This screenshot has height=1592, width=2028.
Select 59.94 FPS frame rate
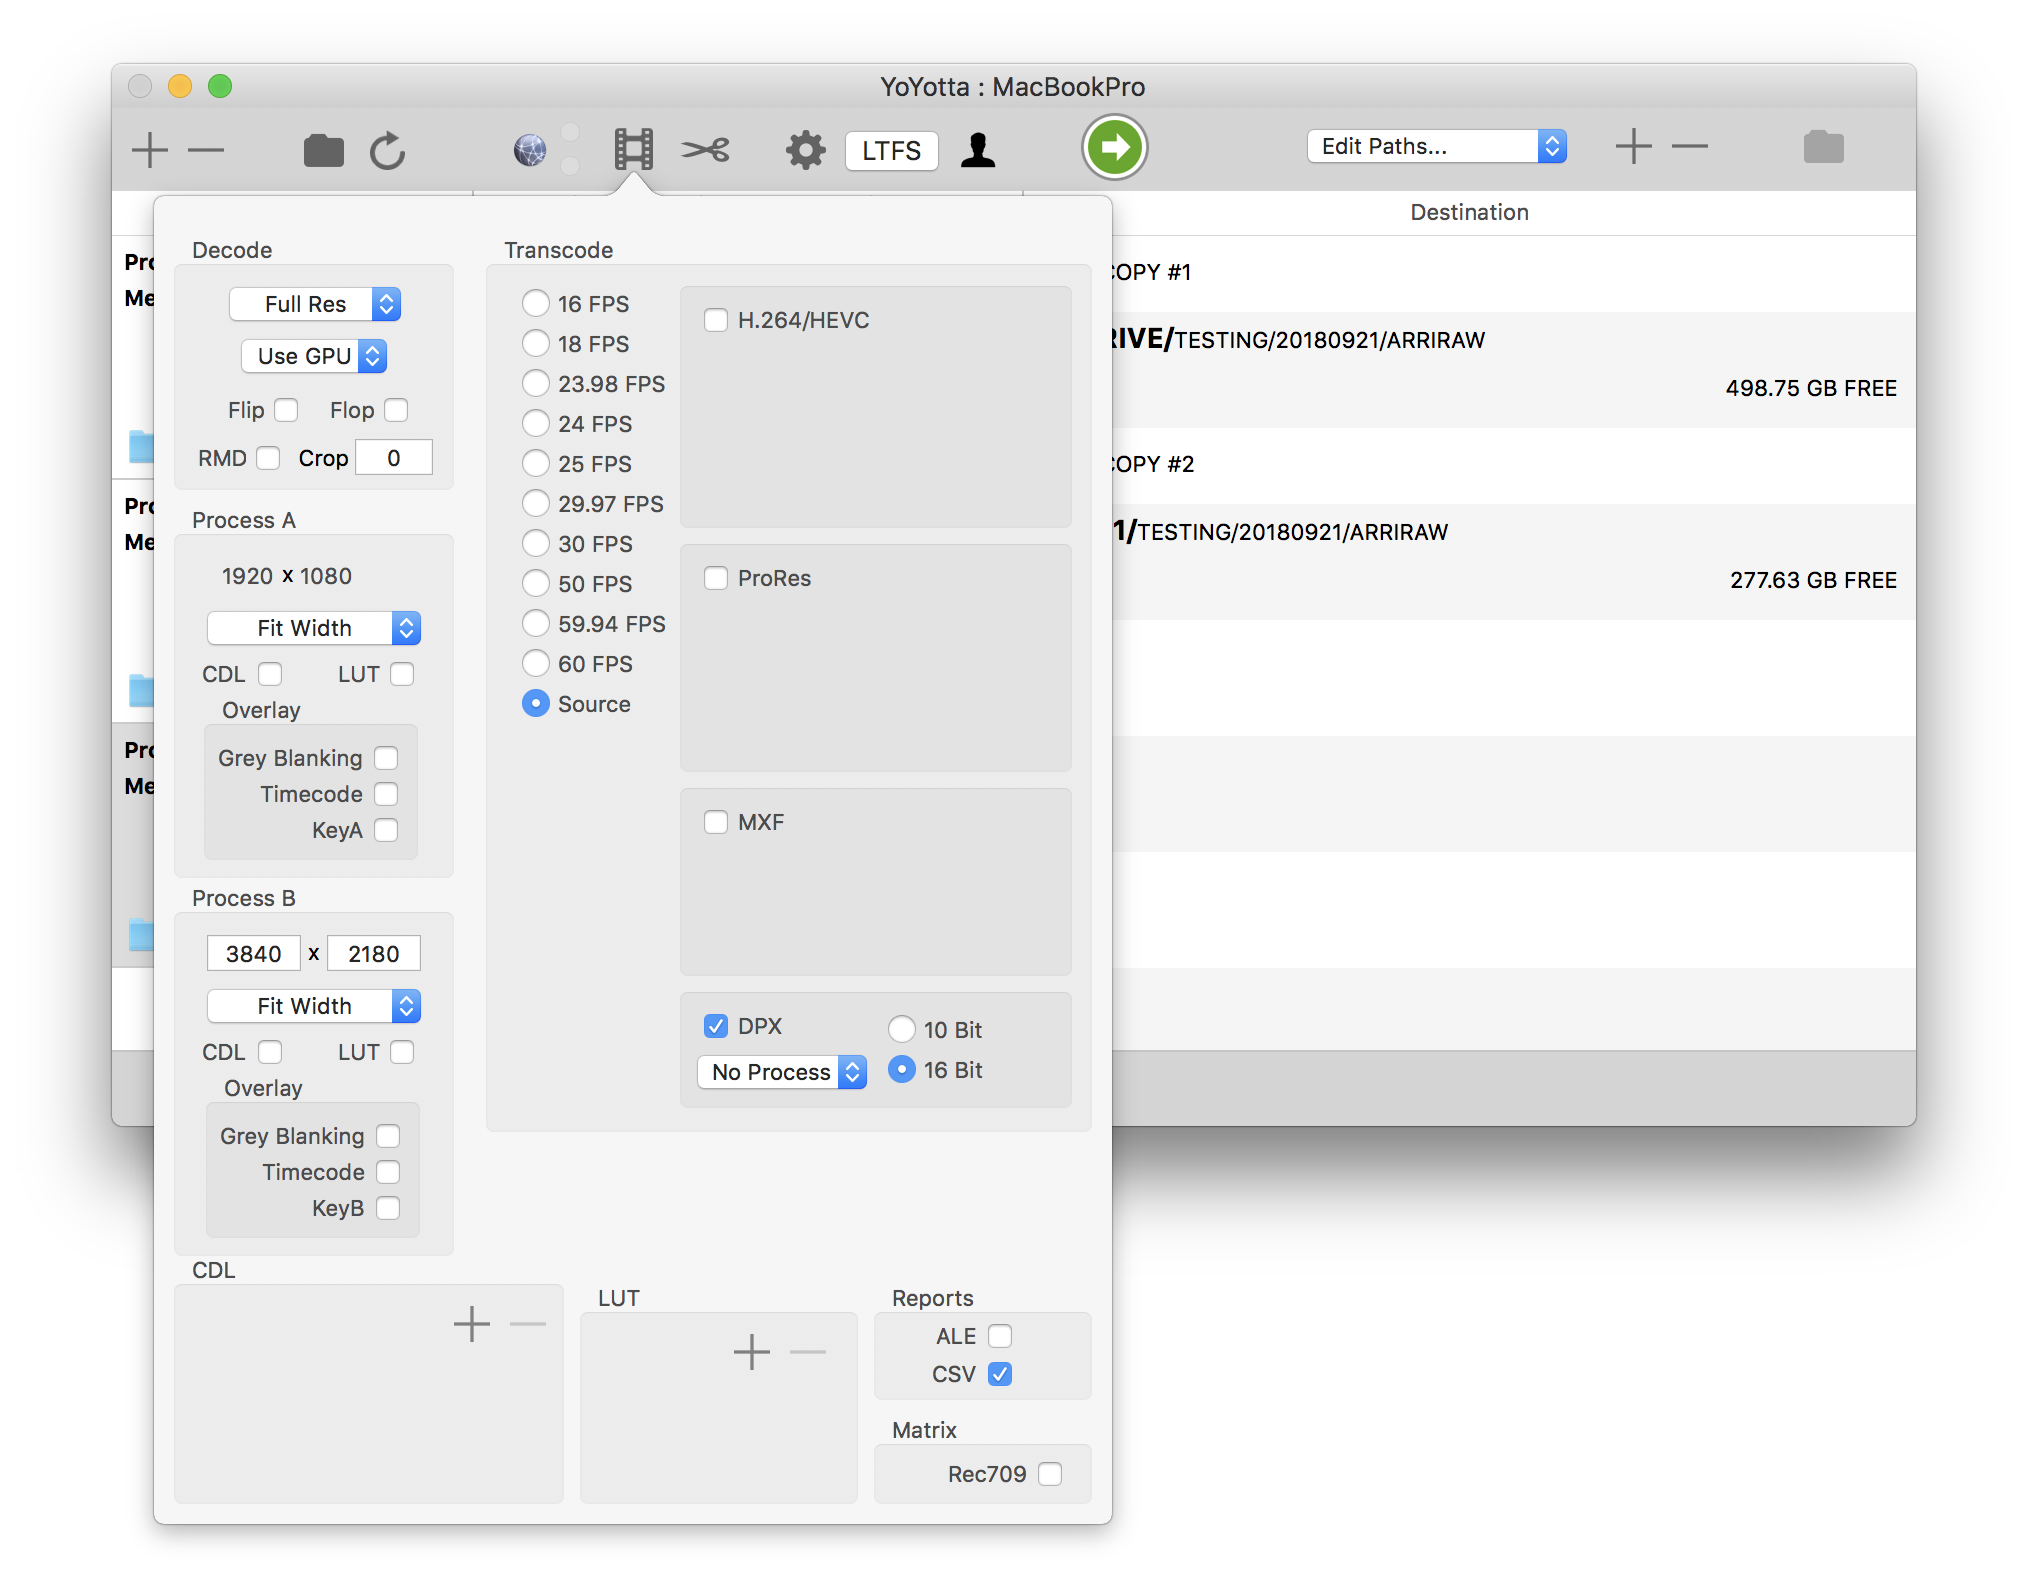pos(536,623)
